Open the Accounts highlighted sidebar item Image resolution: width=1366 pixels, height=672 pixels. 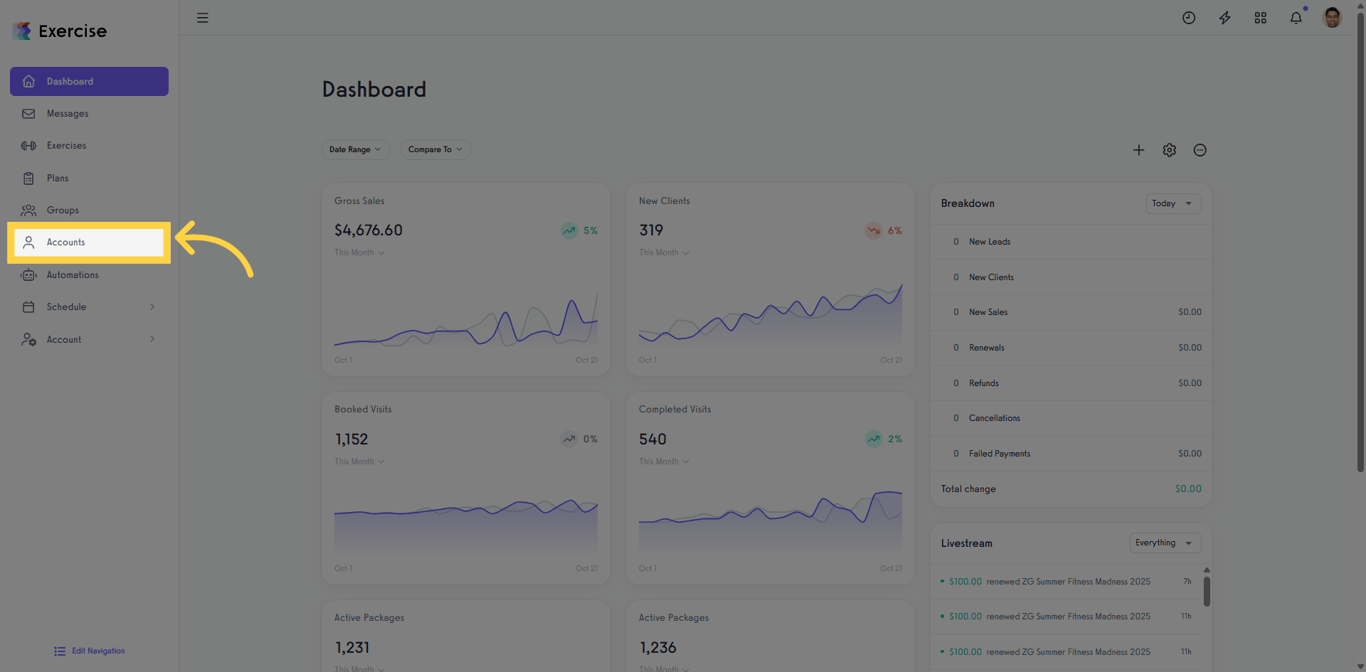coord(66,241)
